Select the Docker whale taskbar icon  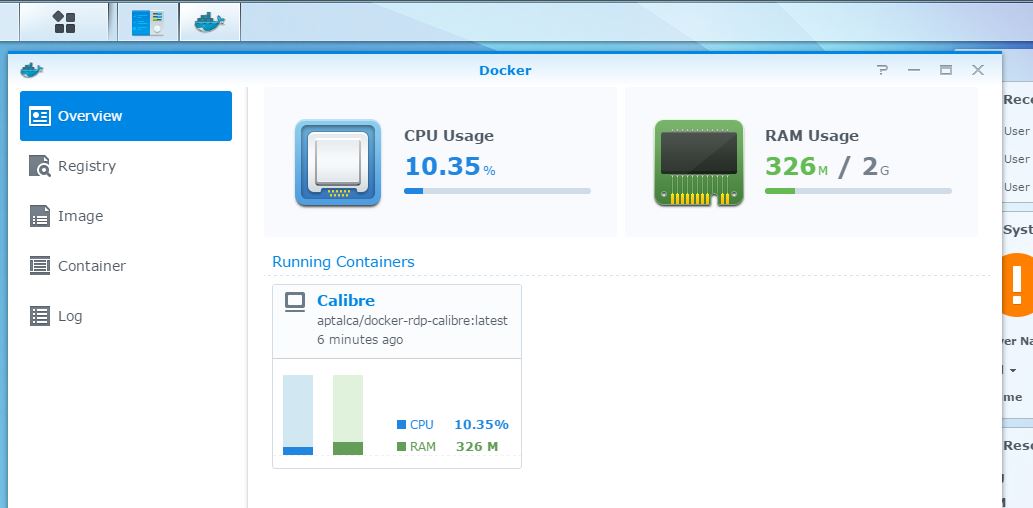209,22
